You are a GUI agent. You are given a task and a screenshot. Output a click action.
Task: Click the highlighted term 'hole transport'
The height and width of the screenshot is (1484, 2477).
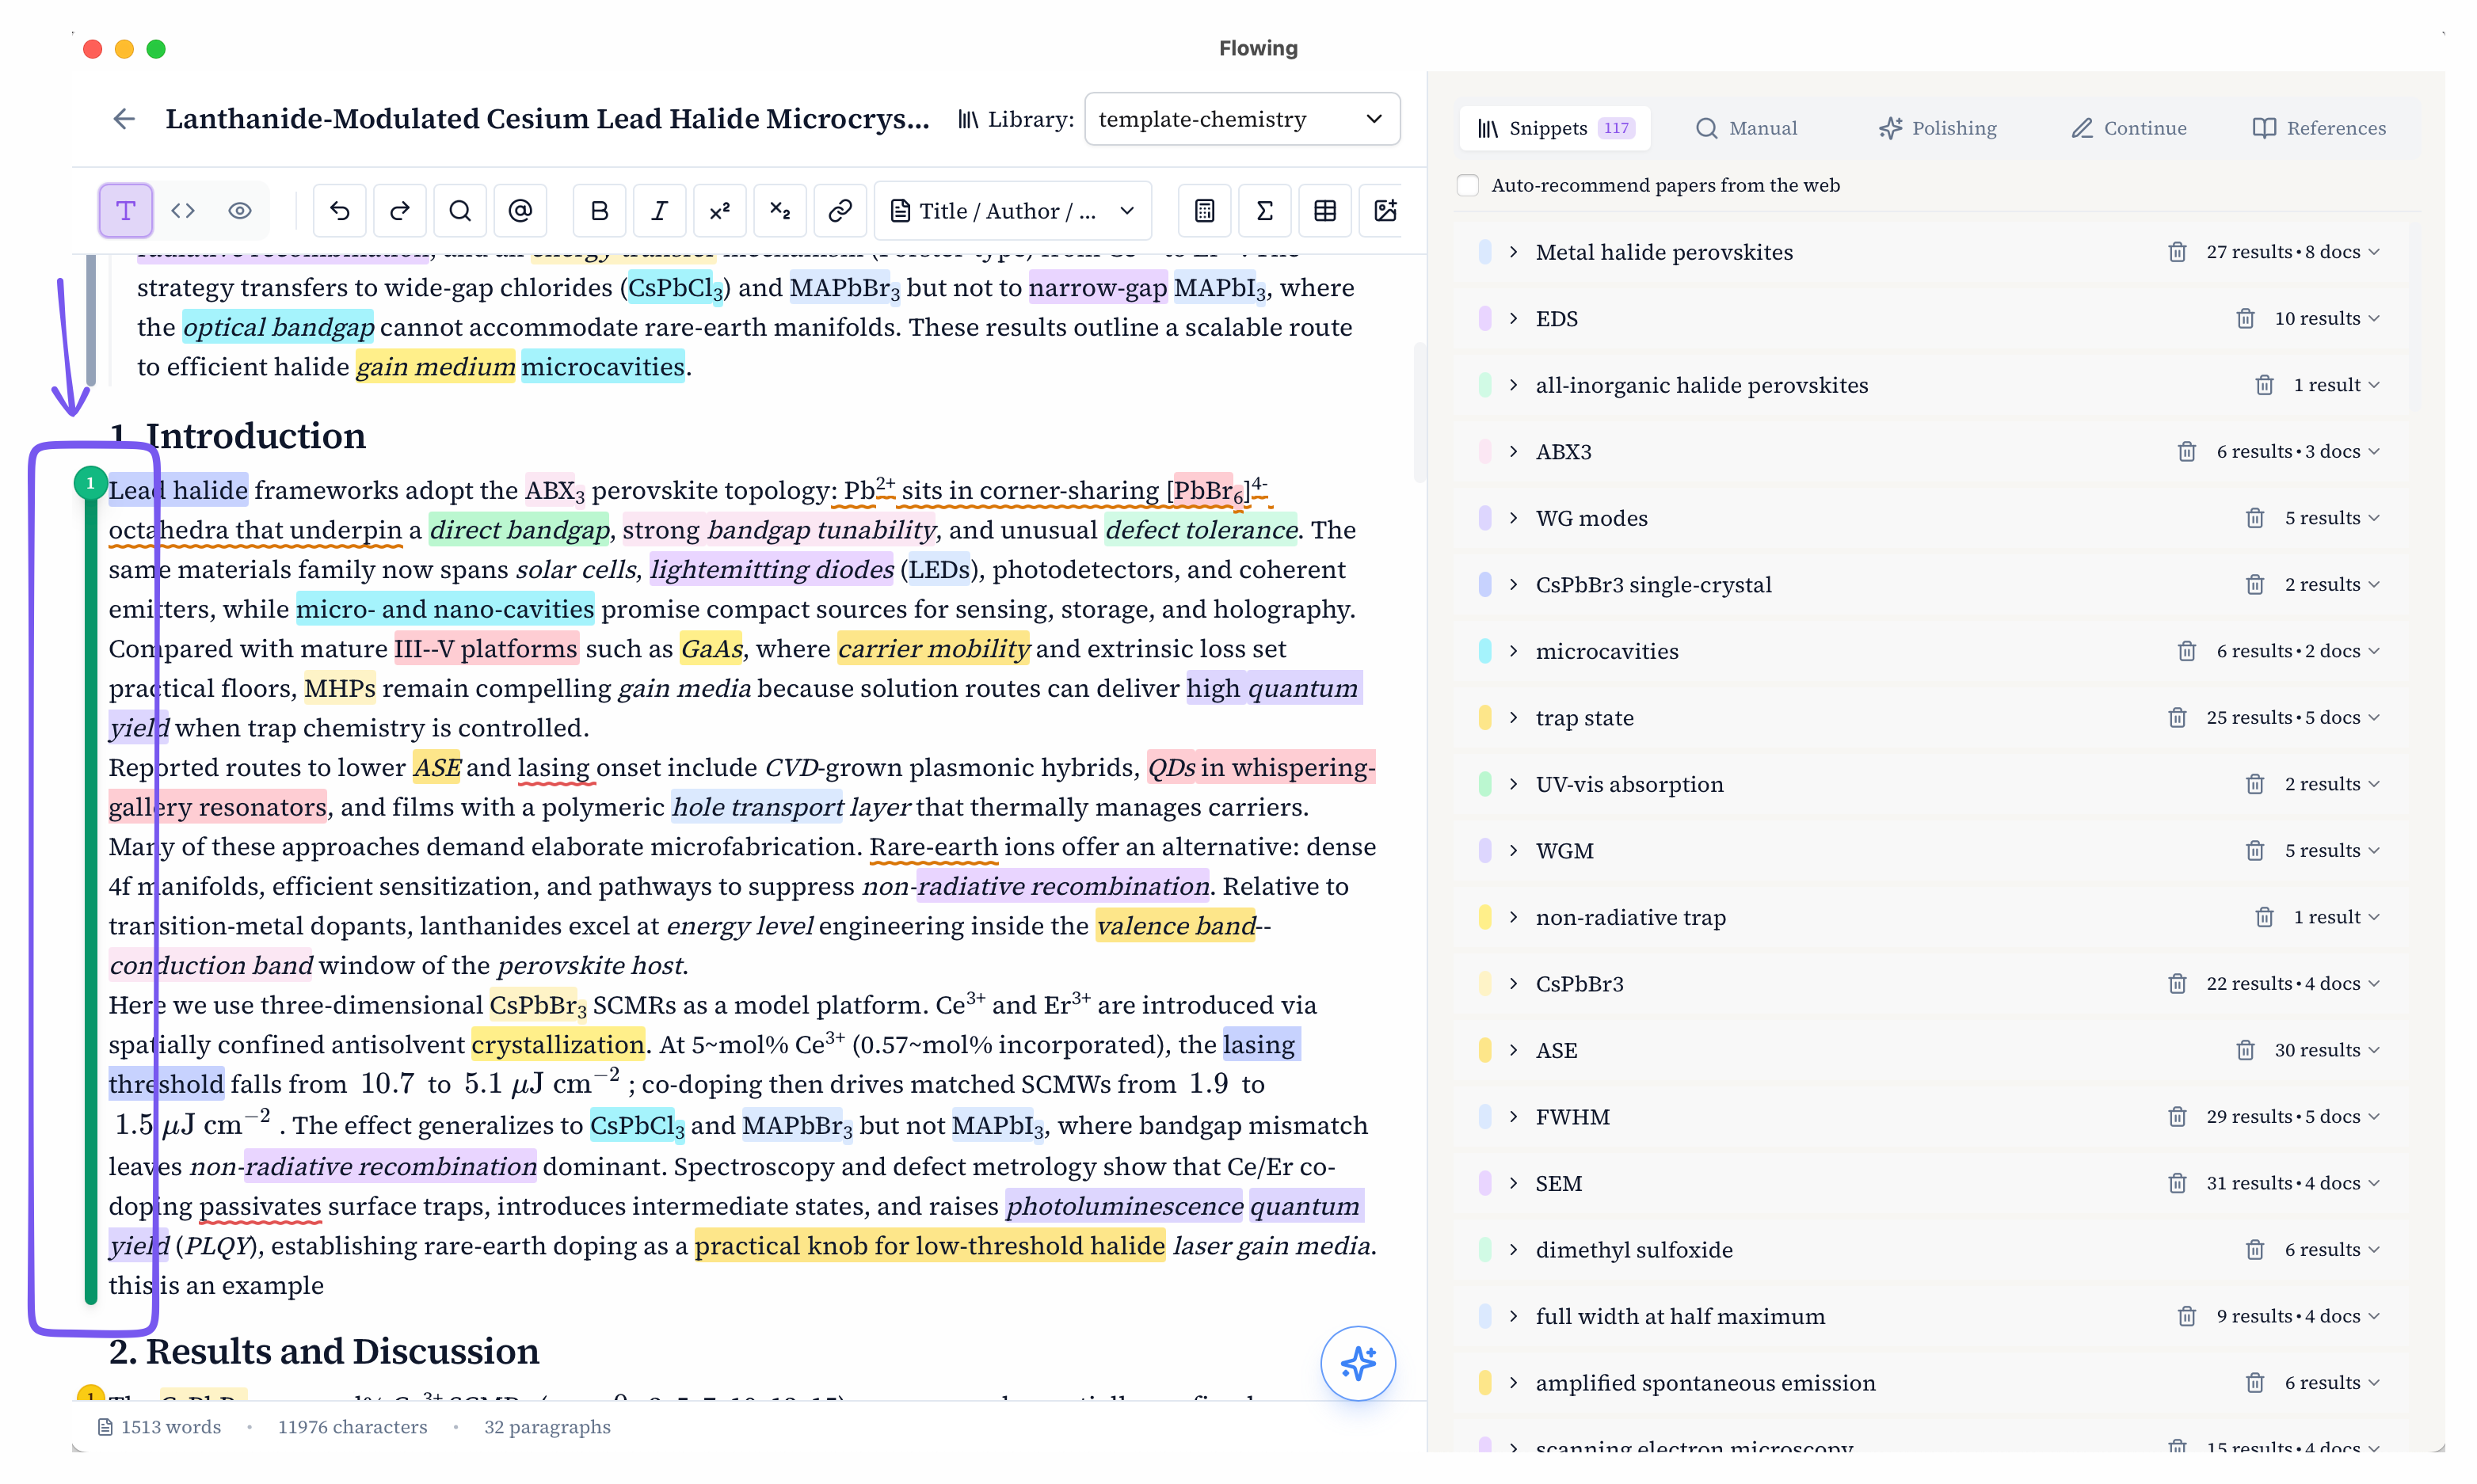(x=758, y=807)
